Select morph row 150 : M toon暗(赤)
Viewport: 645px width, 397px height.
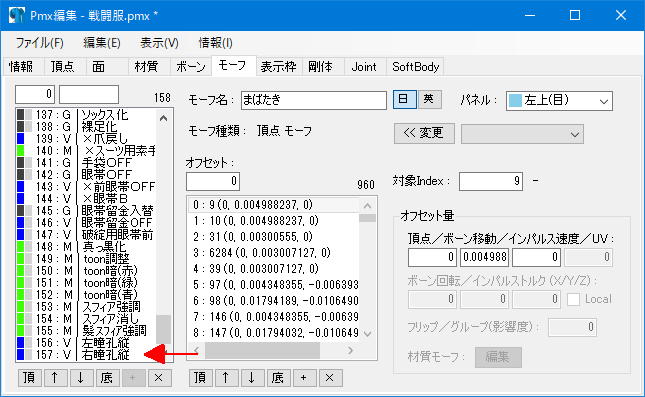point(86,270)
